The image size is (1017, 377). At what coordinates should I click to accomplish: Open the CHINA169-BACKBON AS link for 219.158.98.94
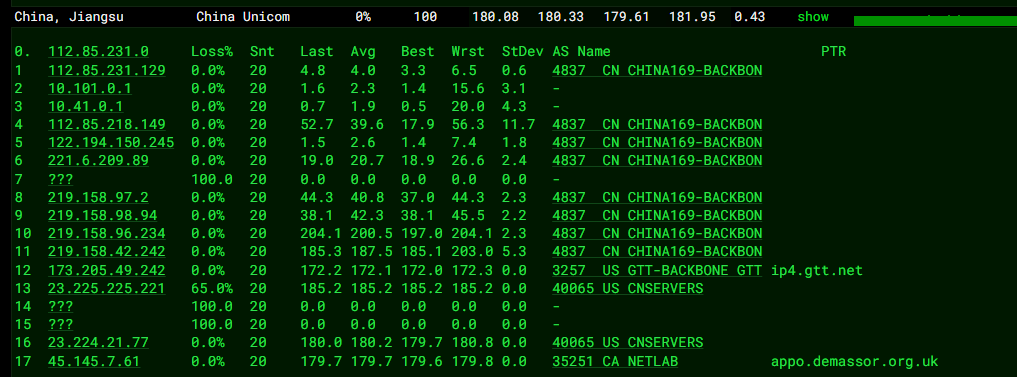[x=657, y=215]
